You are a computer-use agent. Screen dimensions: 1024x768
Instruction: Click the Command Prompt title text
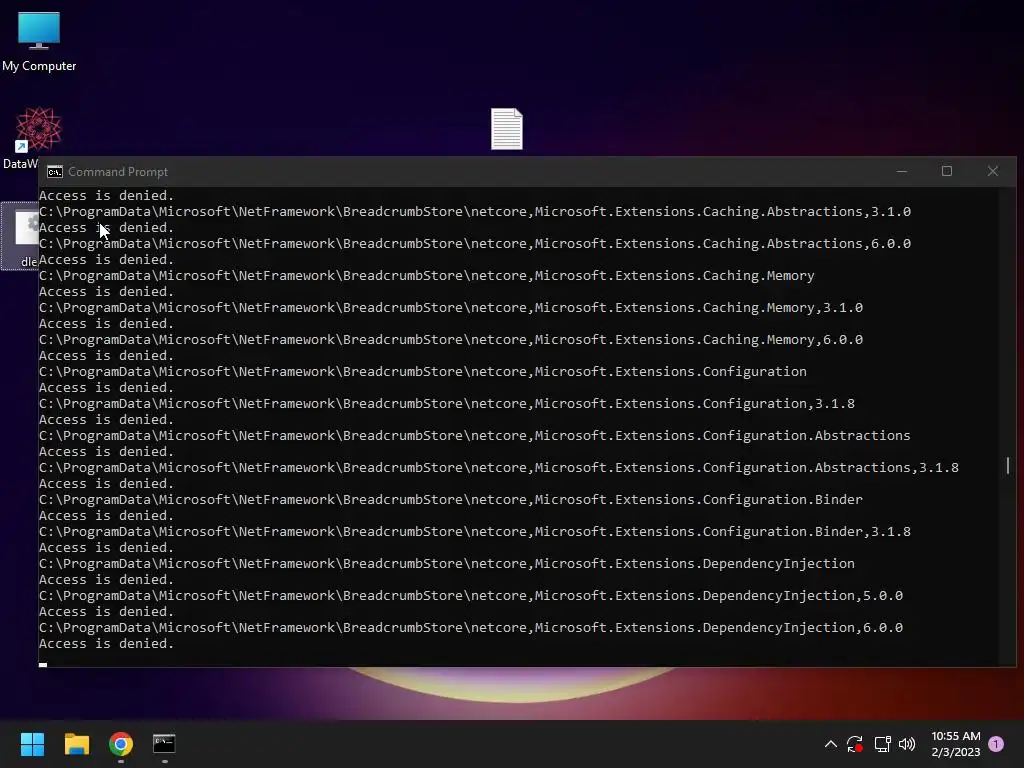click(x=118, y=172)
